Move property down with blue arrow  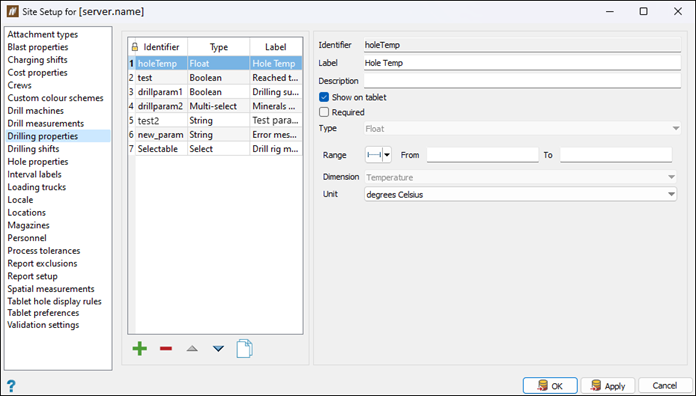tap(218, 348)
